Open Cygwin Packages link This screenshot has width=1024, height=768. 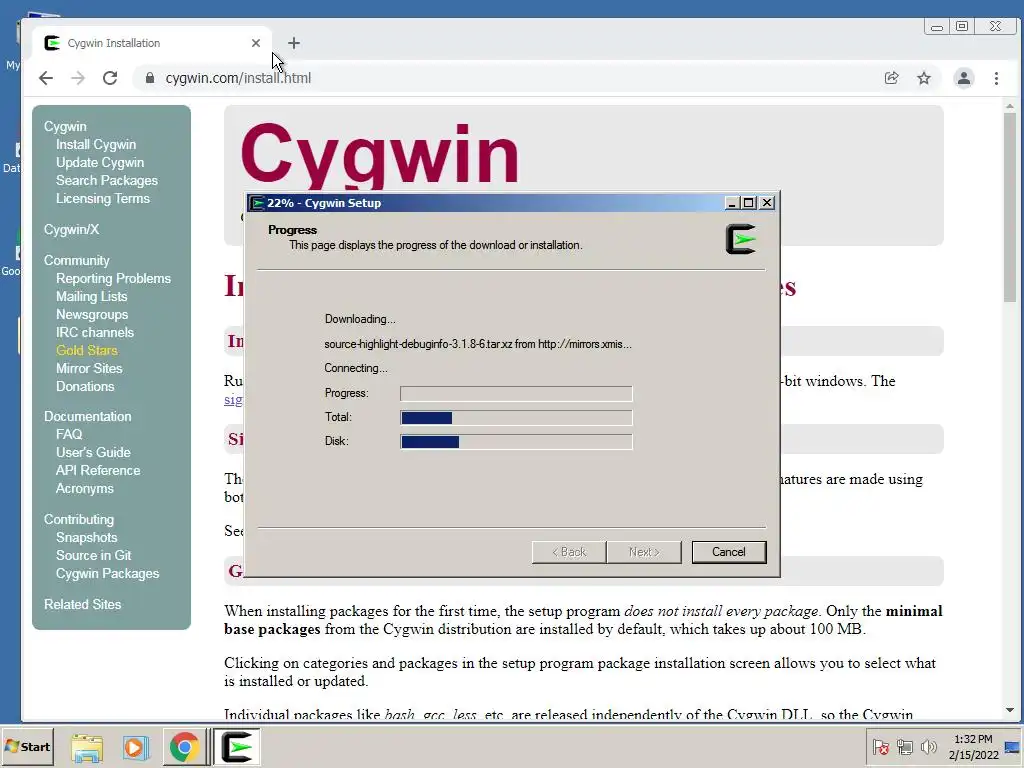tap(107, 573)
